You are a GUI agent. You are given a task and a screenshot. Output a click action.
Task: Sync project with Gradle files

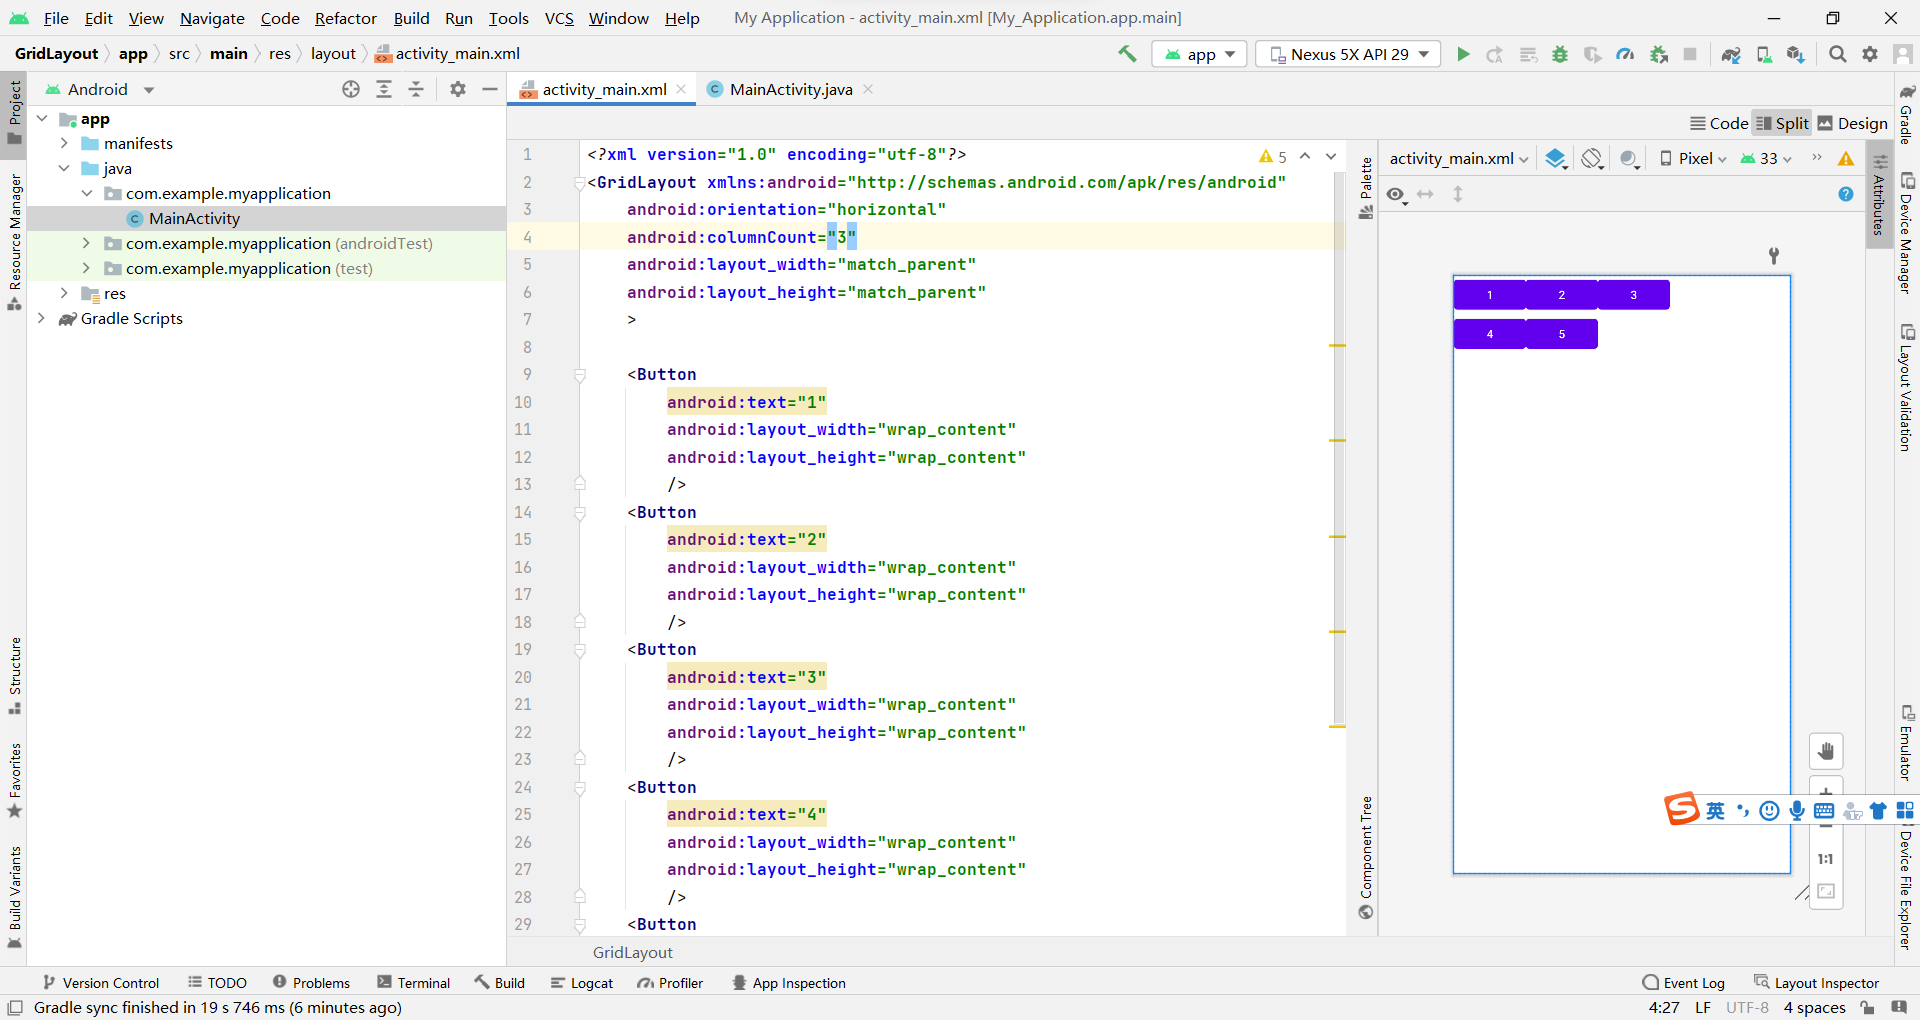pos(1732,54)
